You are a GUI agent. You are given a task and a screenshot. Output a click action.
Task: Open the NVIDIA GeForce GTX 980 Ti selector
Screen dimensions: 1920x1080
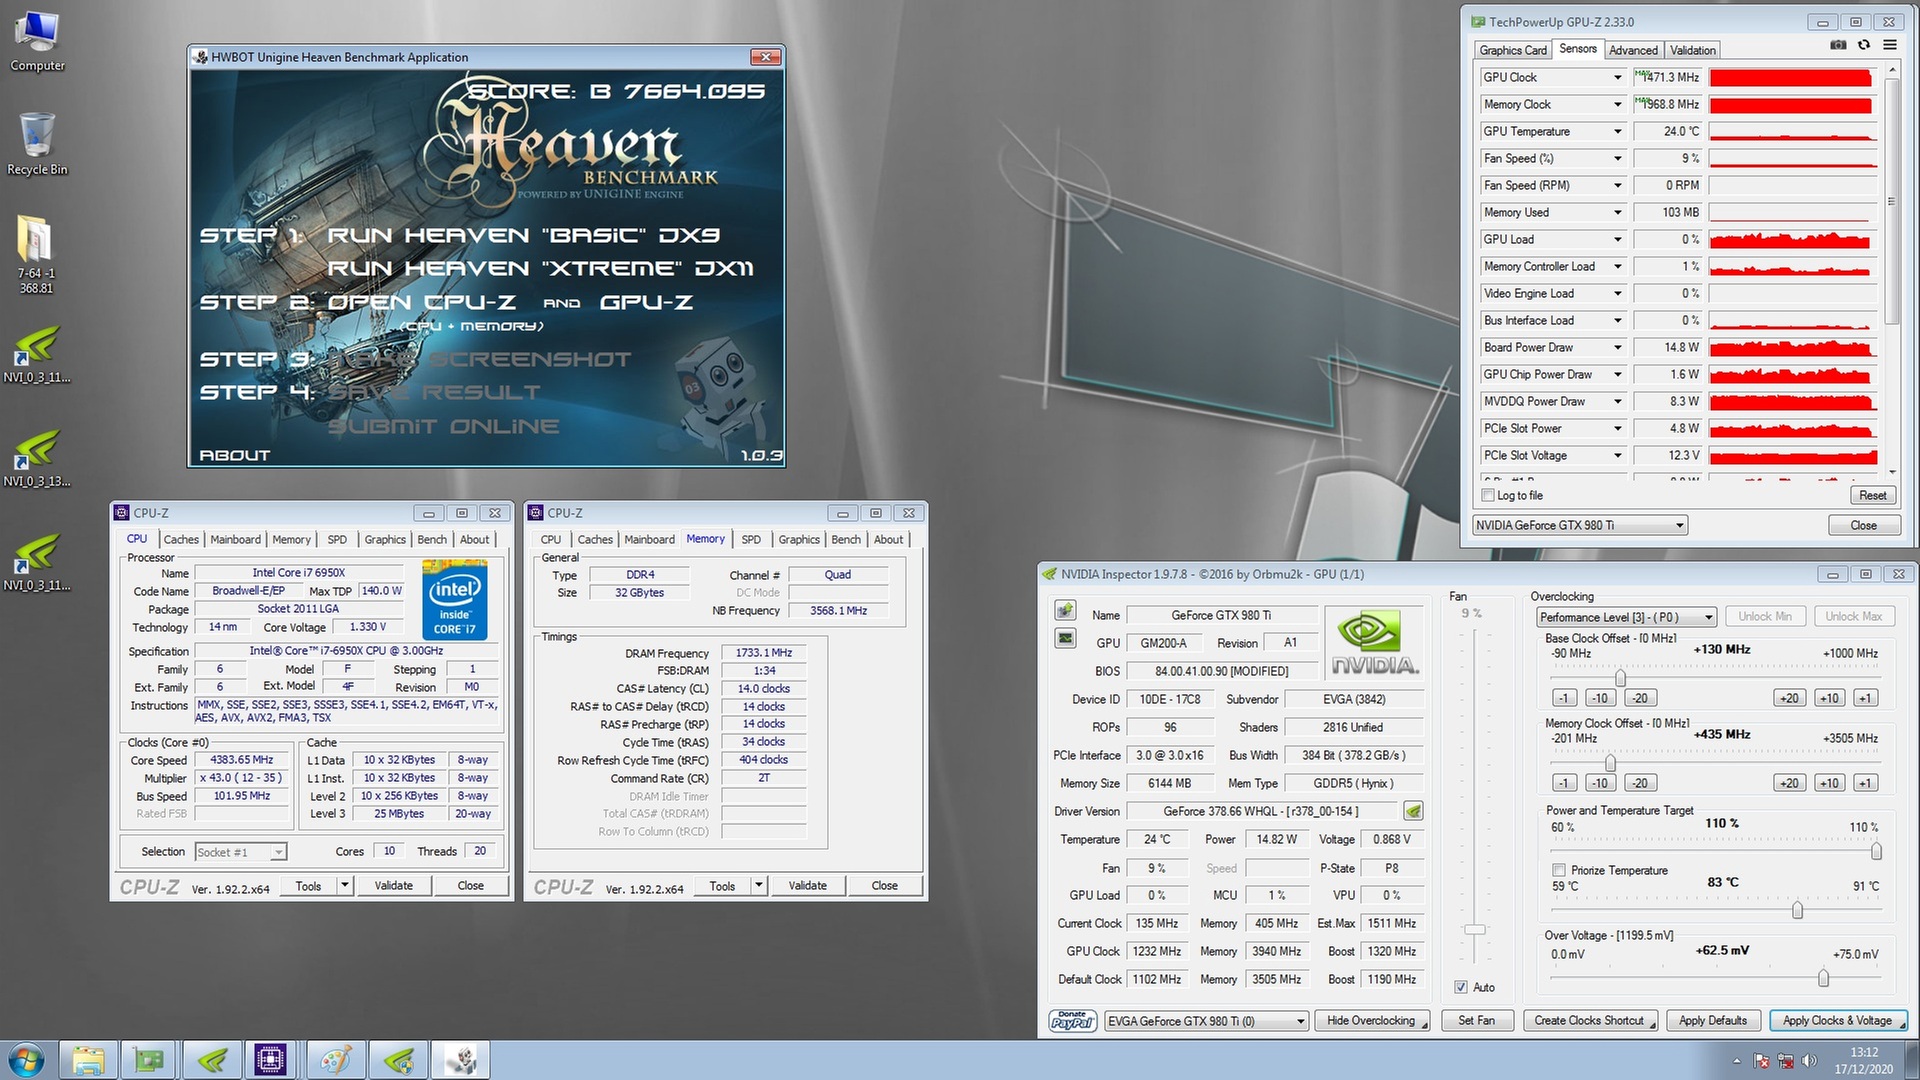1580,525
